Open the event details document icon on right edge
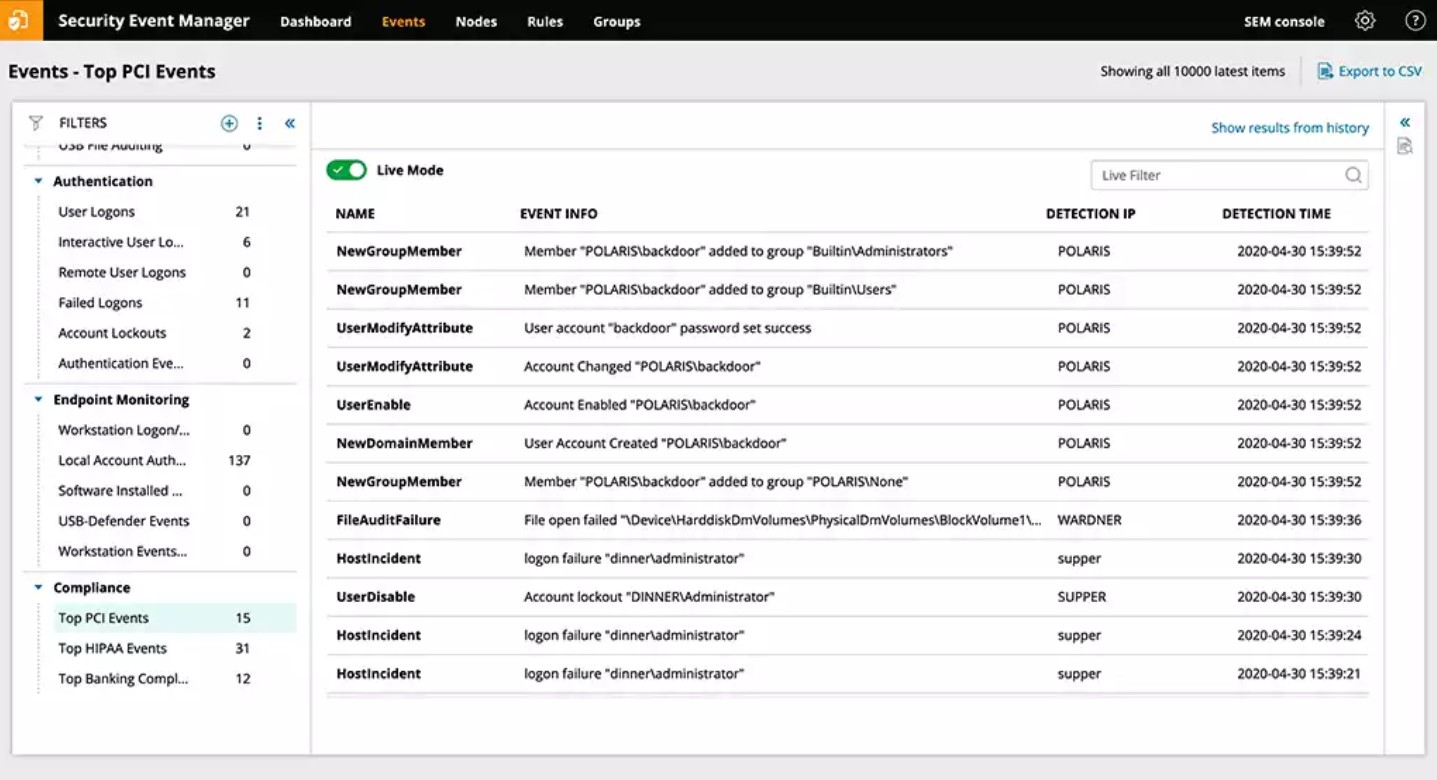The width and height of the screenshot is (1437, 780). [1404, 144]
